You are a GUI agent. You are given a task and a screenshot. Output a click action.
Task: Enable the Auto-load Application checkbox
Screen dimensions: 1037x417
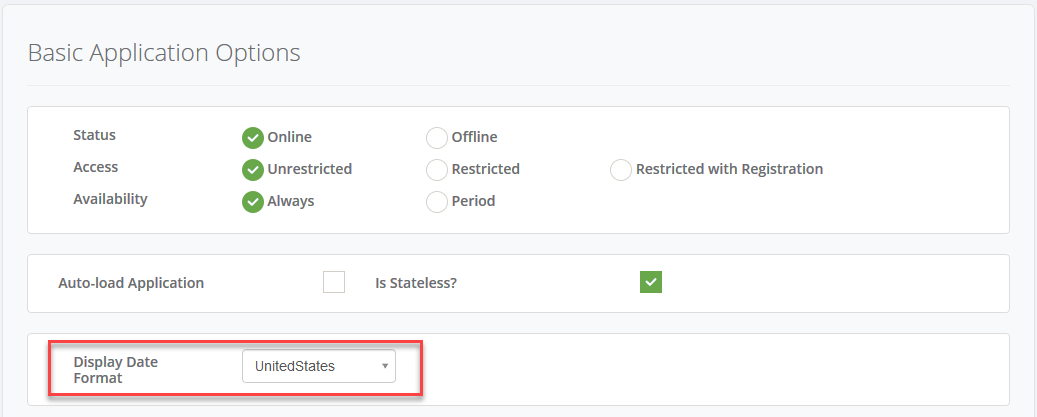click(x=334, y=282)
